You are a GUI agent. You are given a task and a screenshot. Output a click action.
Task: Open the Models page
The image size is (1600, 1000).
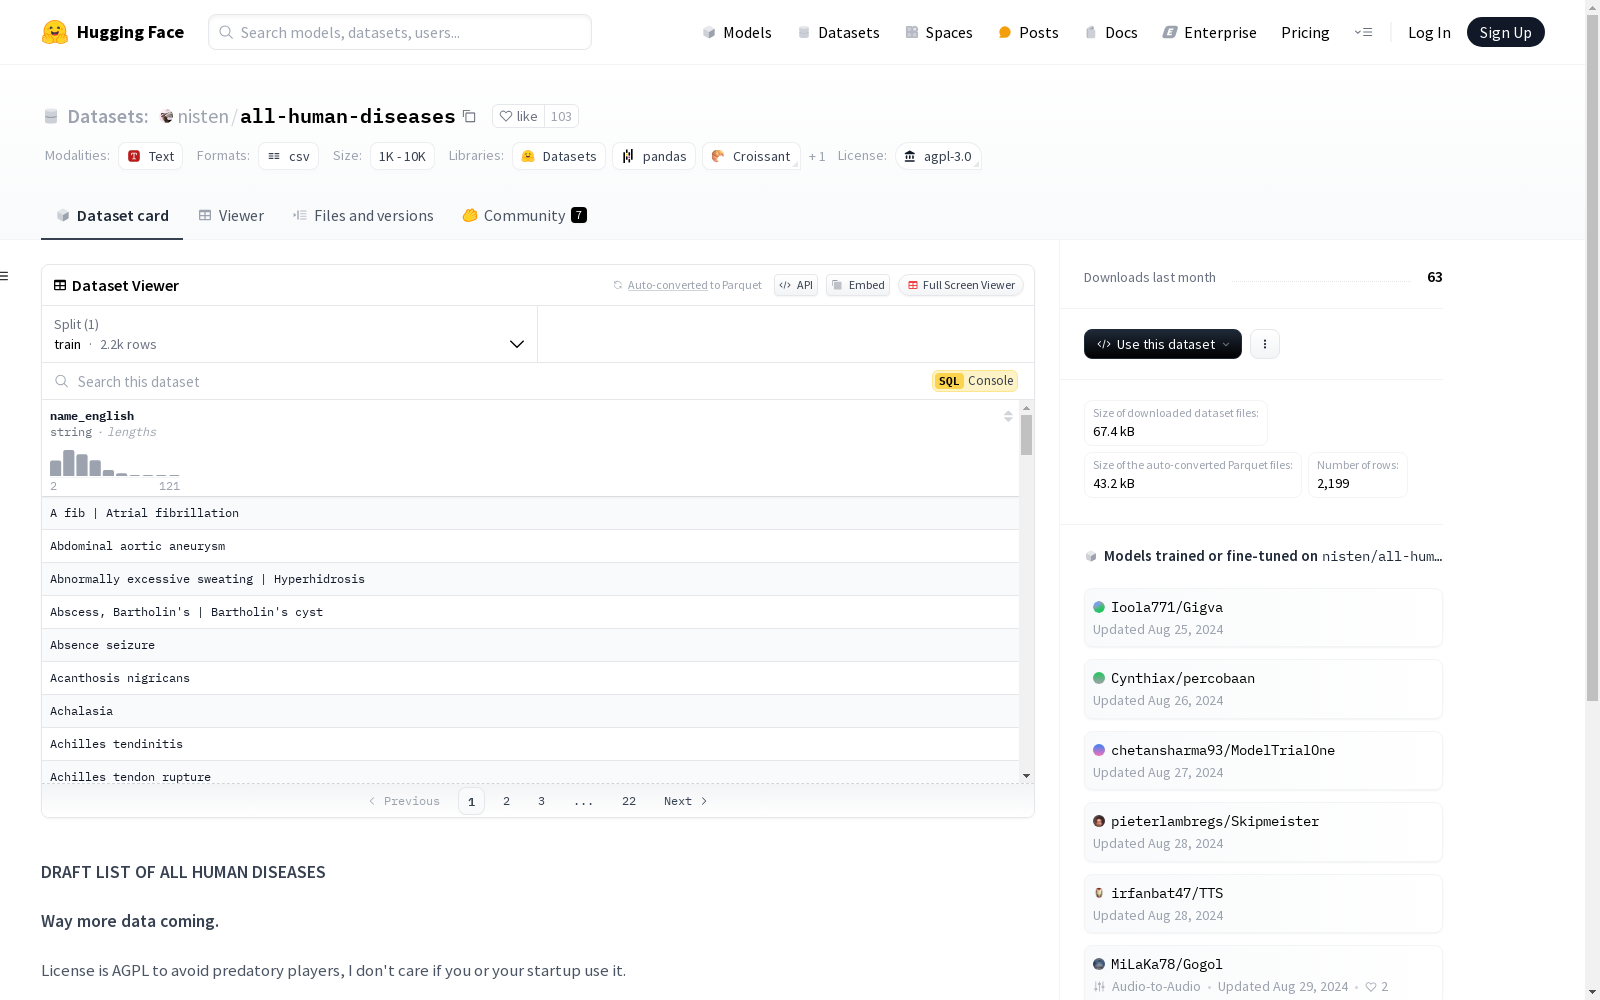point(737,32)
